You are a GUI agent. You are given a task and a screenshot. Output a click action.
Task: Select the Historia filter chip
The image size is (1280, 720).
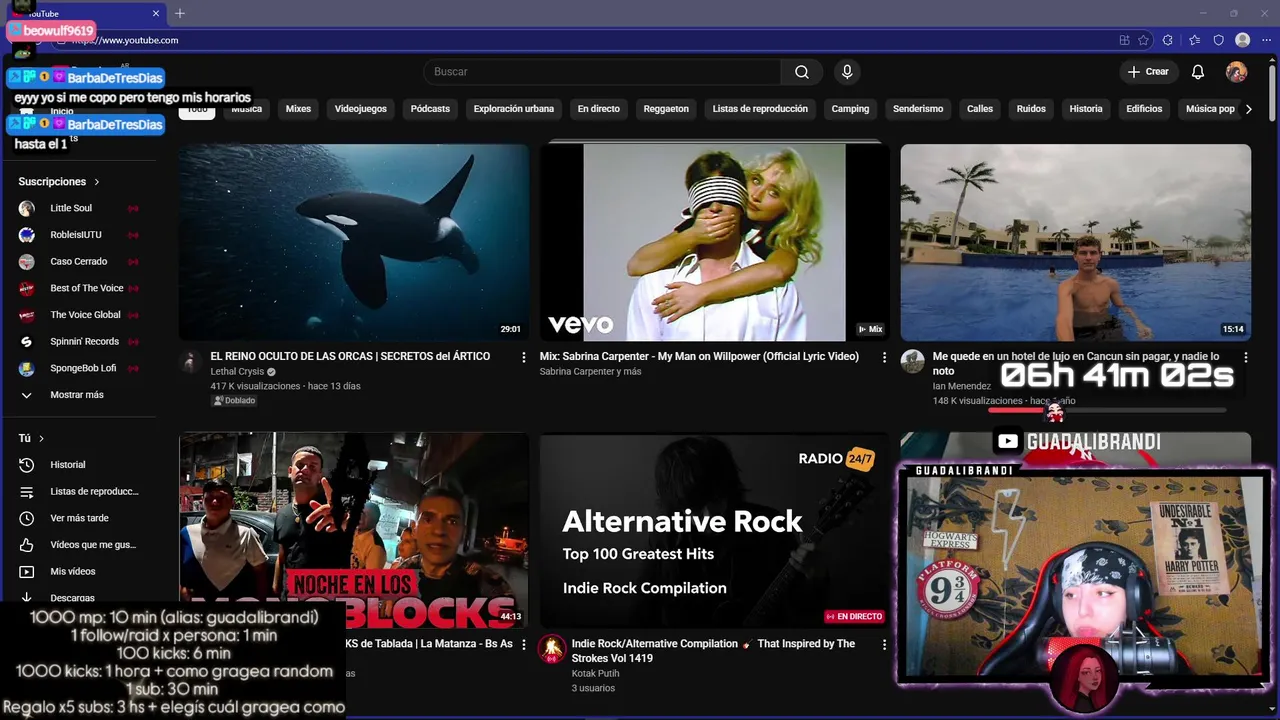tap(1086, 109)
